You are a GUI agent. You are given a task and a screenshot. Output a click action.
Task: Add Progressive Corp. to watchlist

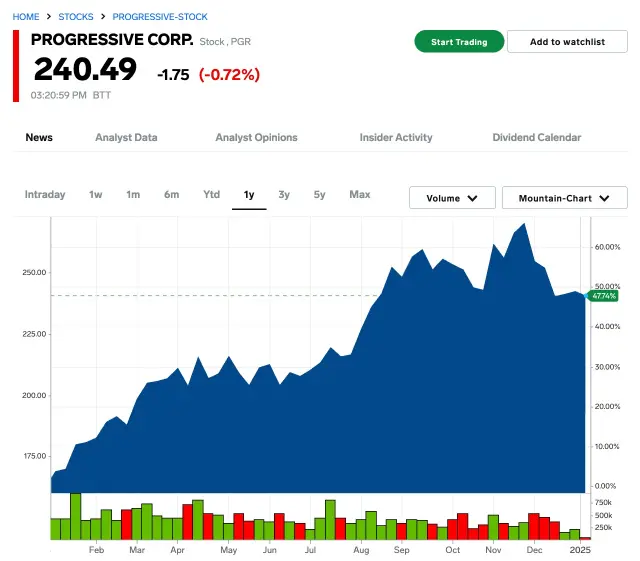567,42
